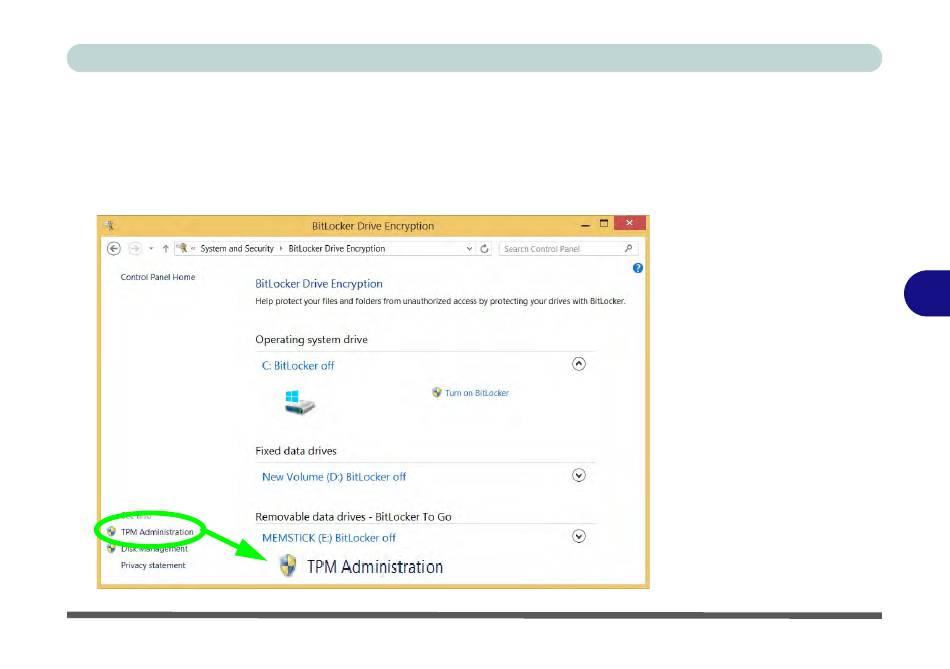Maximize the BitLocker Drive Encryption window
950x669 pixels.
click(x=603, y=223)
